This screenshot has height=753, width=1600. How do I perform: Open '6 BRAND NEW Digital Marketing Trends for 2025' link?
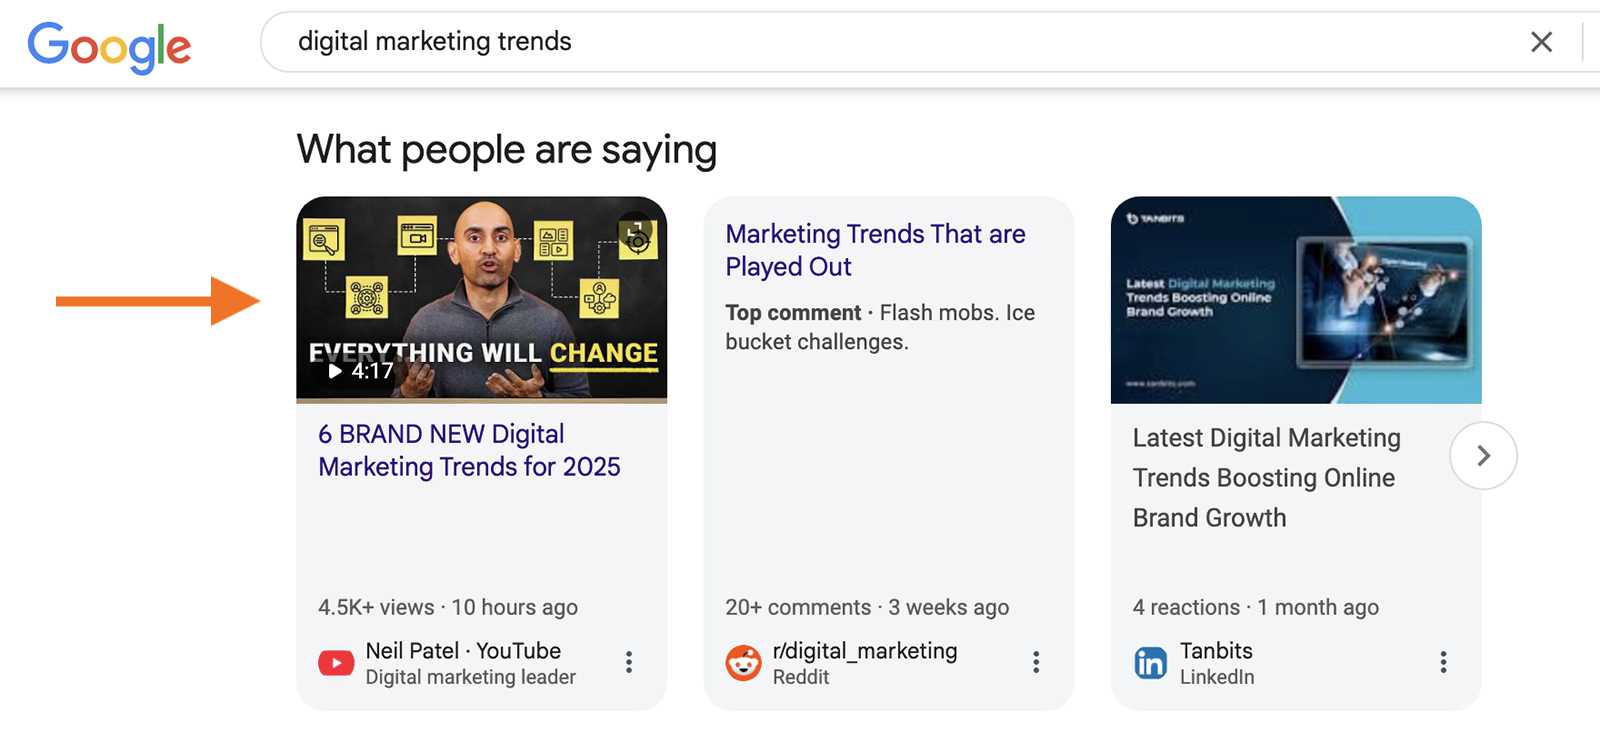pyautogui.click(x=469, y=450)
